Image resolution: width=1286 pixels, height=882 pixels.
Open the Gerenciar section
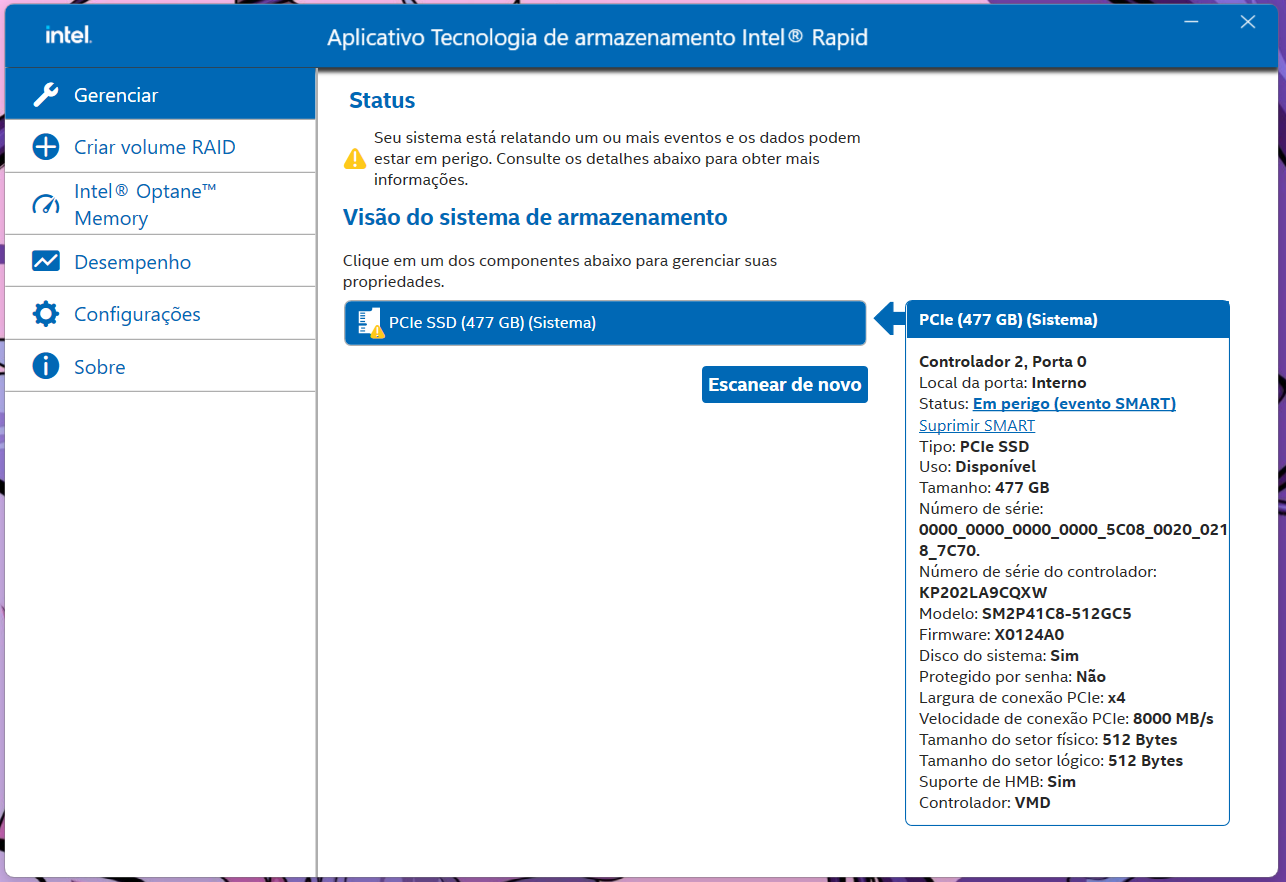click(x=160, y=95)
